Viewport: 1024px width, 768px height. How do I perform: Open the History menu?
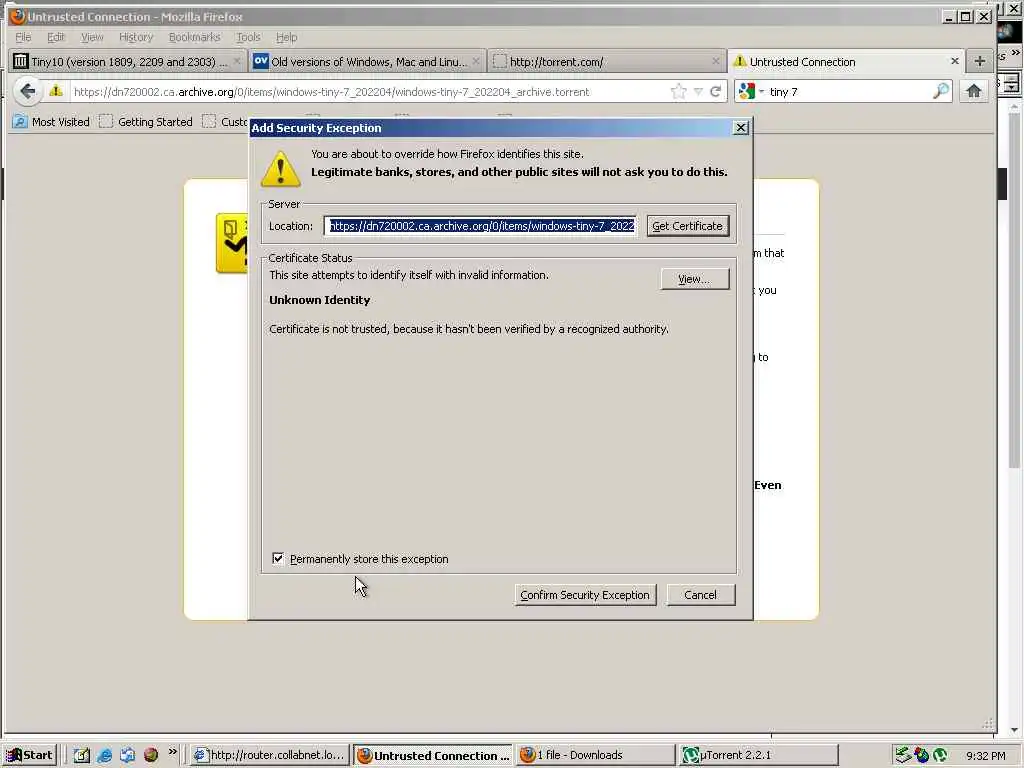click(136, 37)
